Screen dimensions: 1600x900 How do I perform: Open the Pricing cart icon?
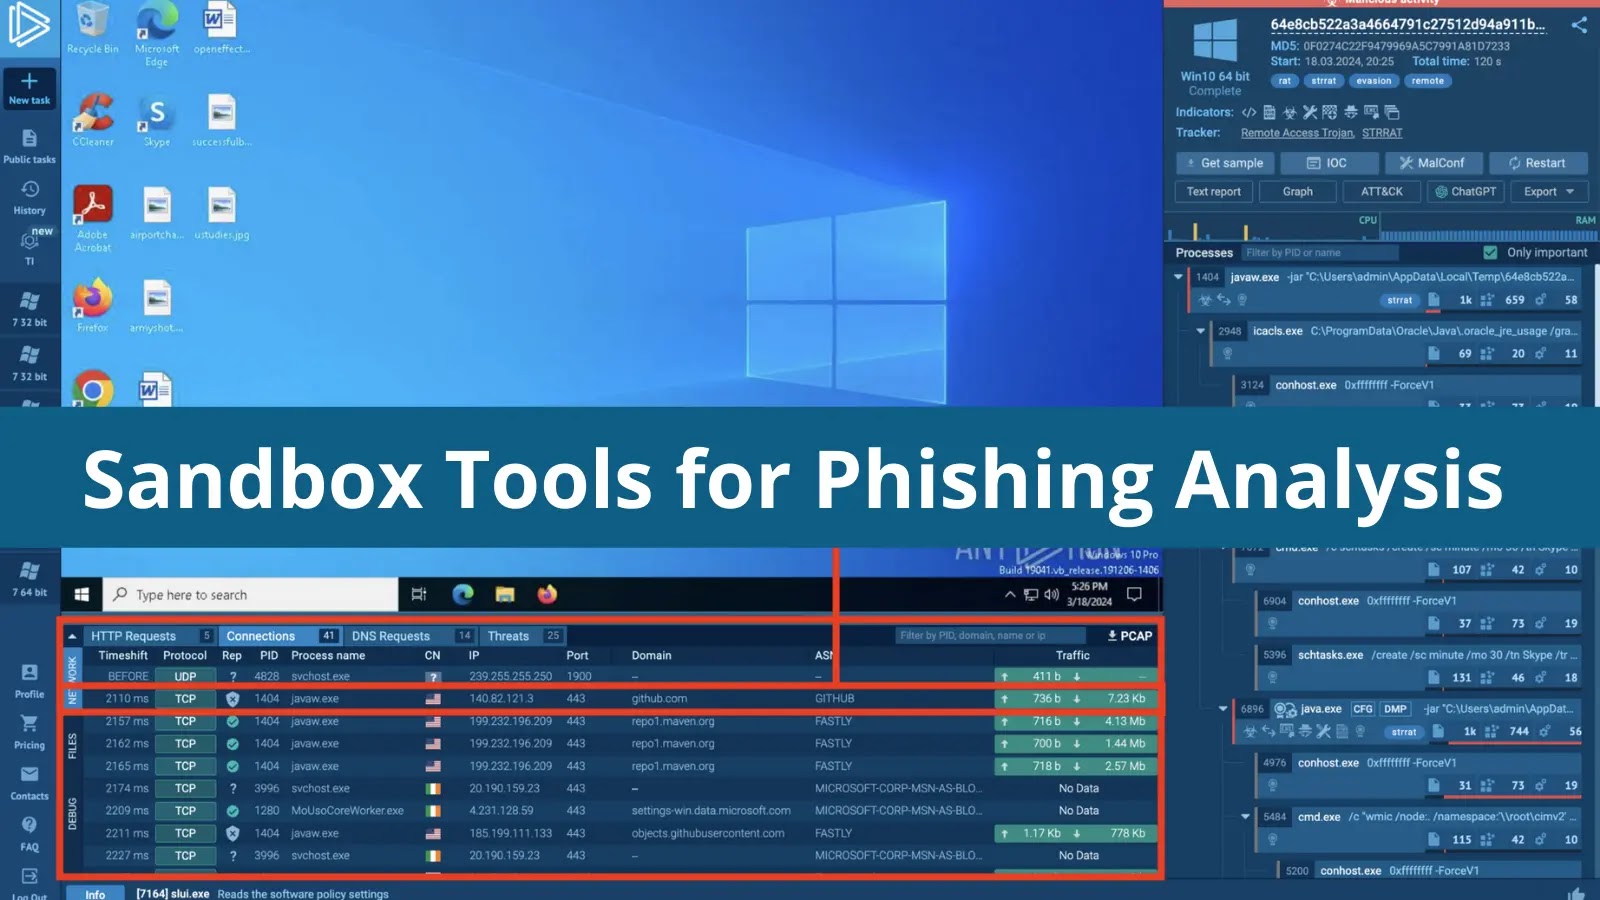pos(29,723)
